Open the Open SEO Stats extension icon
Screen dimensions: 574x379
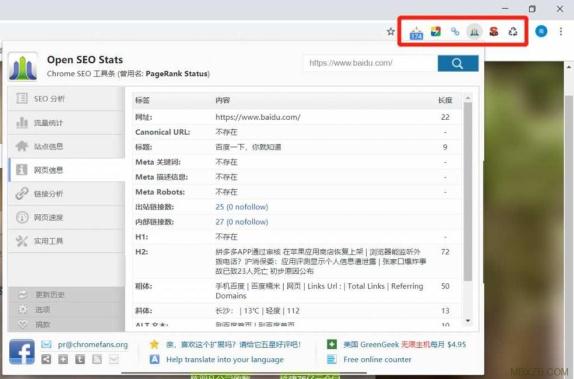(x=474, y=32)
